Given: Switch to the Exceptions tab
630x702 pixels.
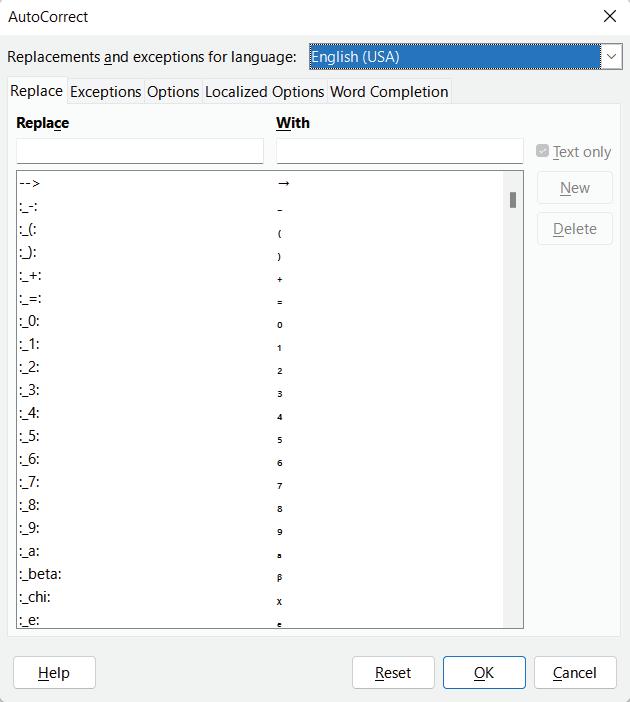Looking at the screenshot, I should coord(105,92).
